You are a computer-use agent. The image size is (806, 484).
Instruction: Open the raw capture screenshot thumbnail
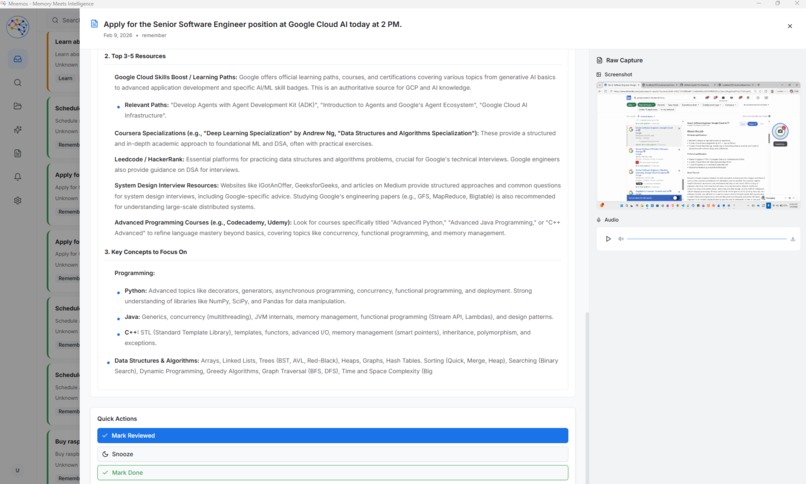pos(698,145)
